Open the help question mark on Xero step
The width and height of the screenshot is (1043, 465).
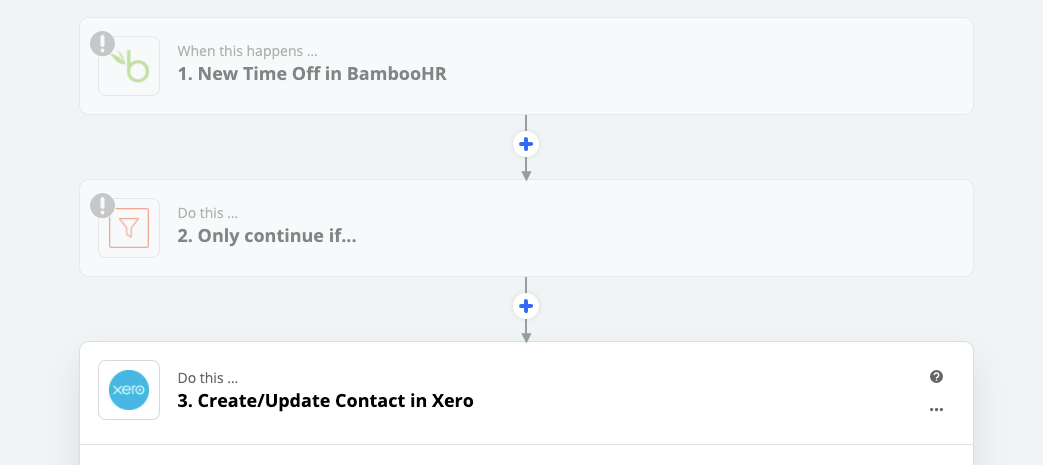click(x=936, y=377)
